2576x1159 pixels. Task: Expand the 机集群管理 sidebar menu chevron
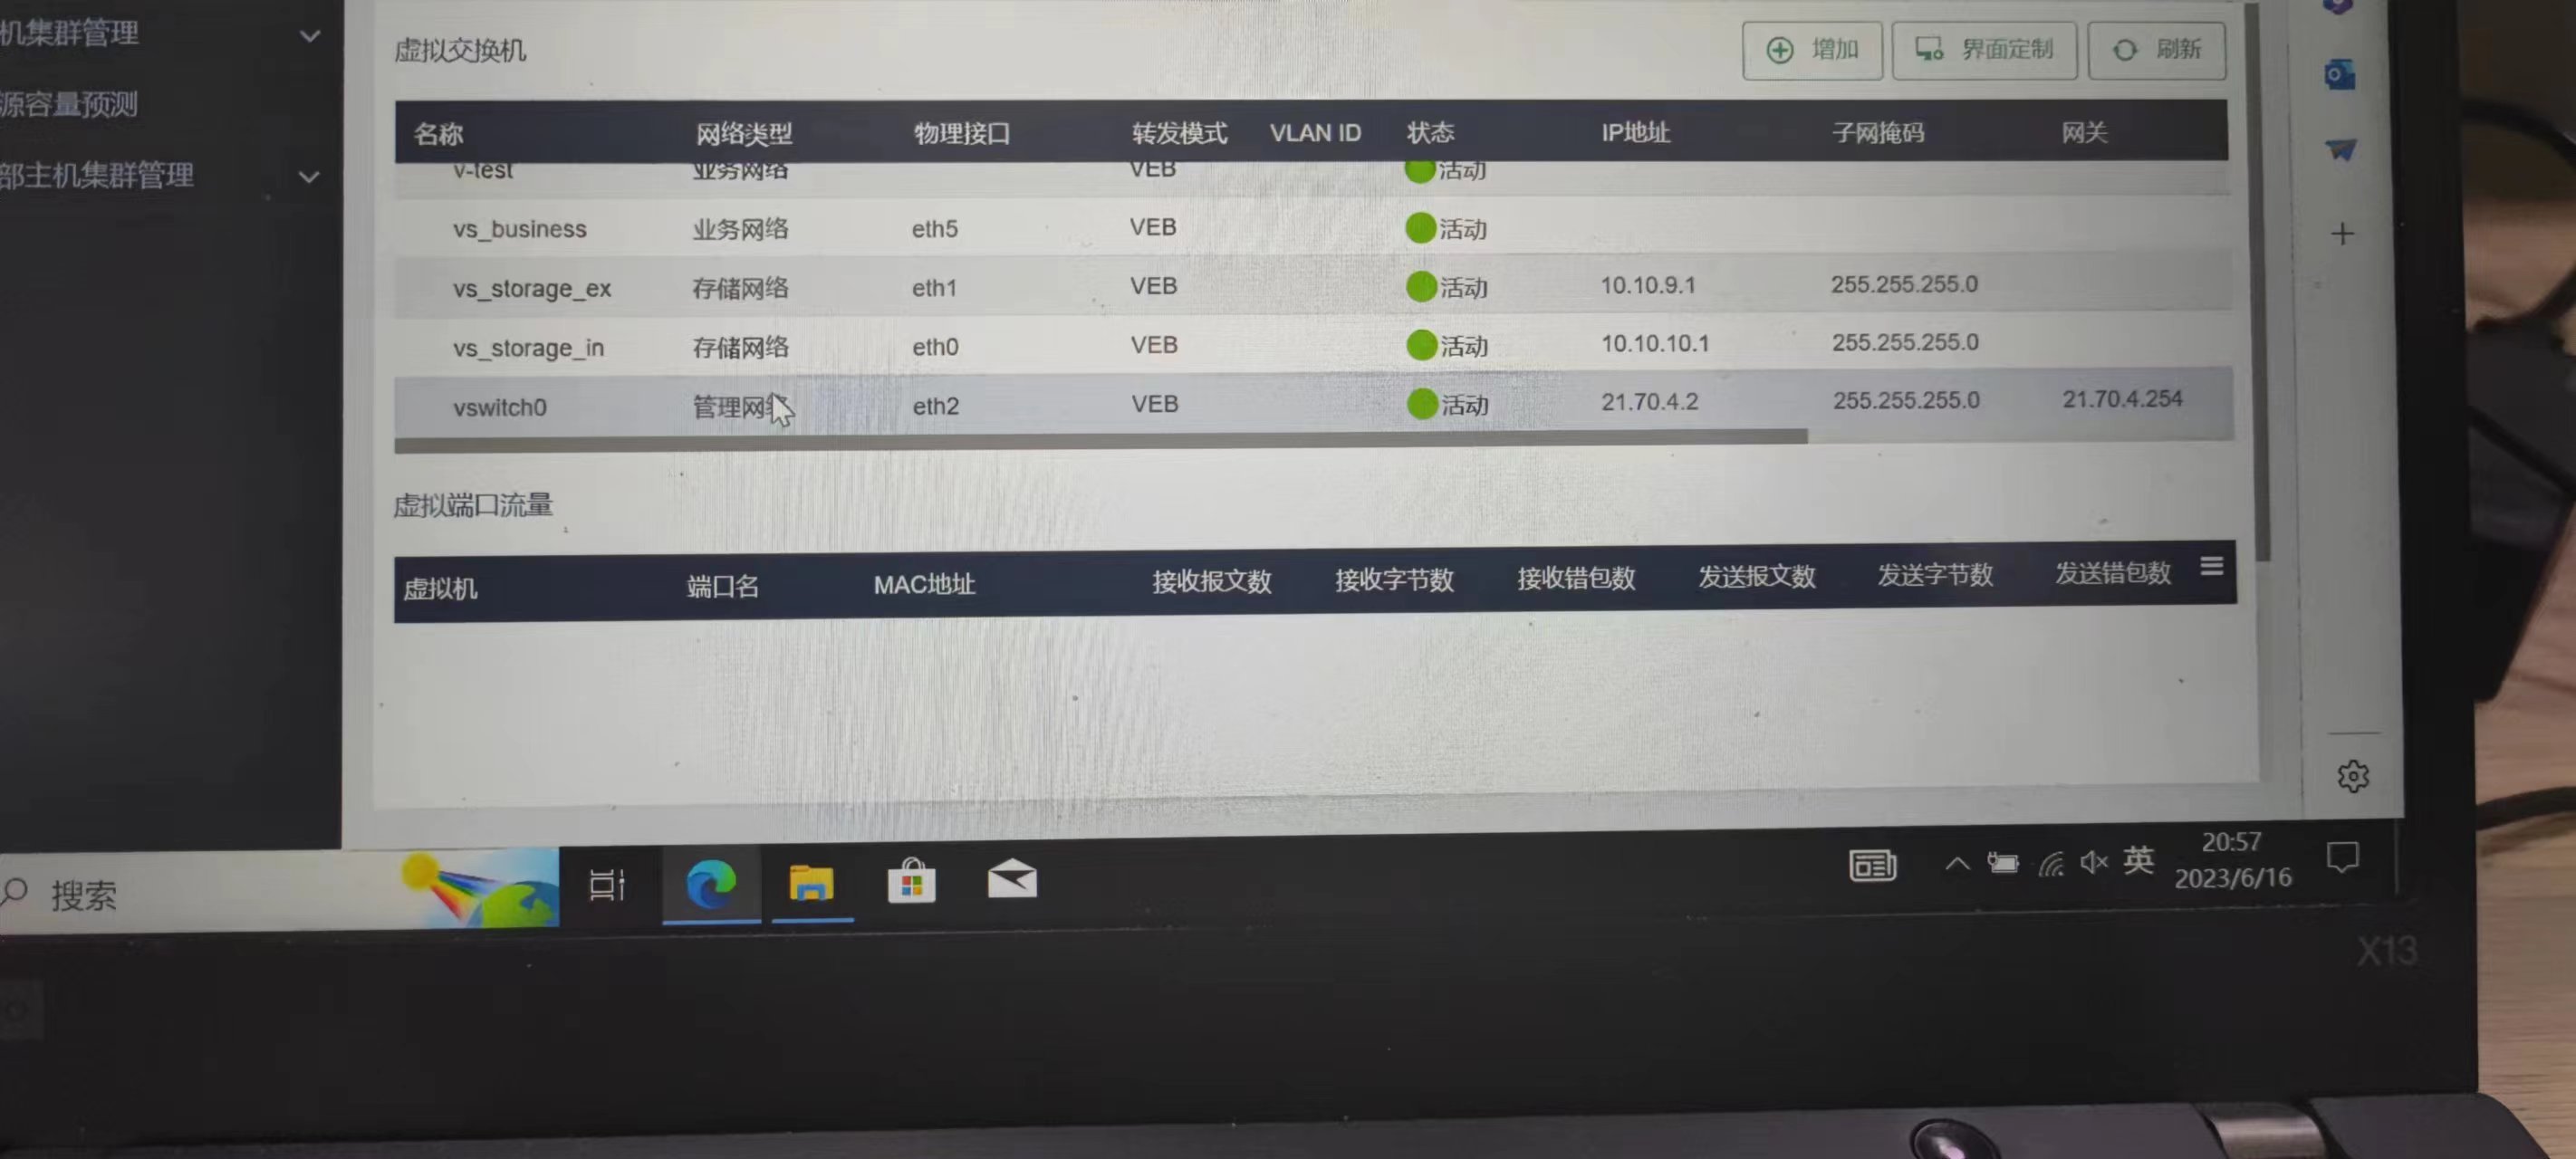pyautogui.click(x=310, y=37)
